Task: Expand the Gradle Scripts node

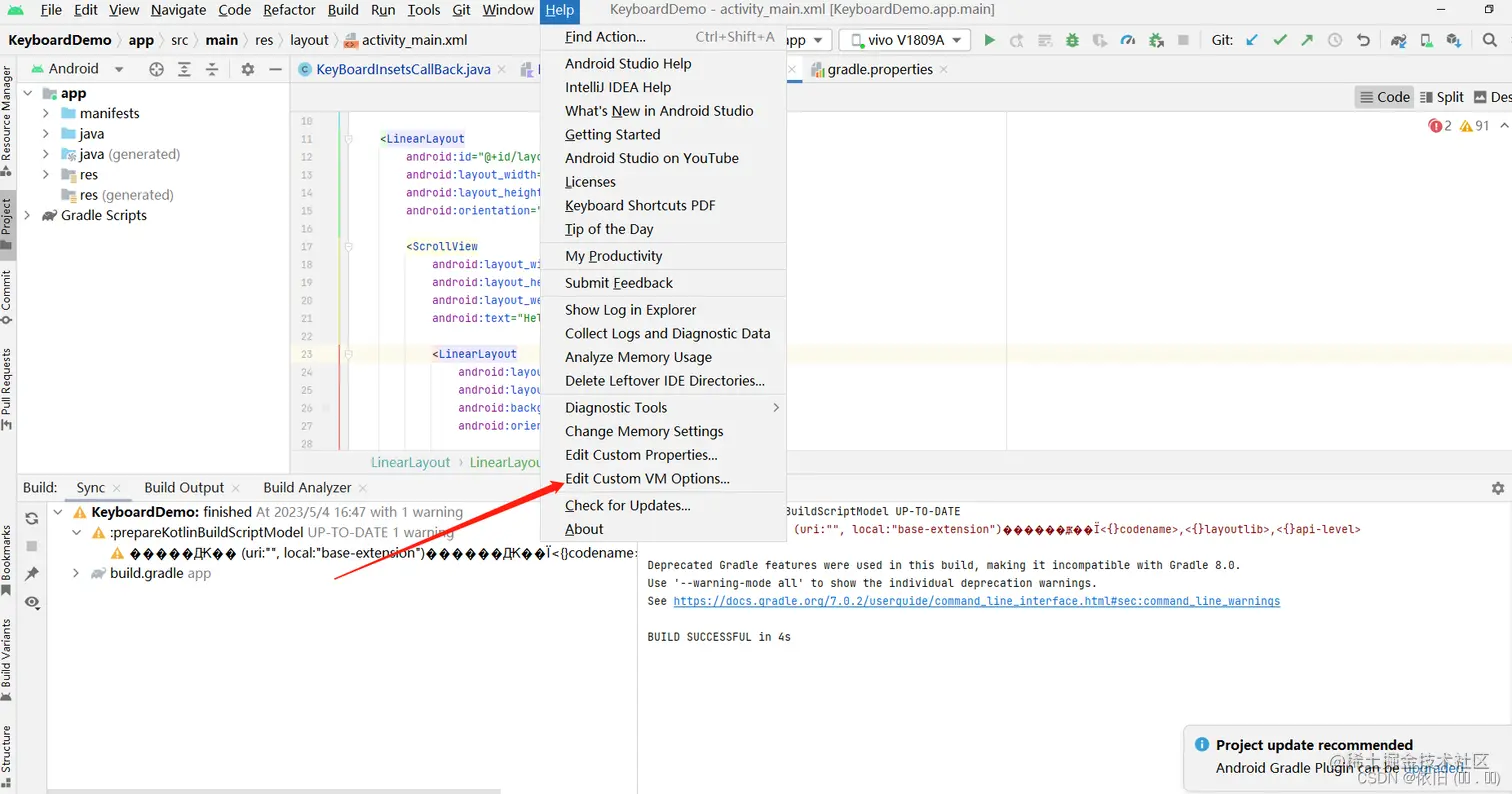Action: pos(28,215)
